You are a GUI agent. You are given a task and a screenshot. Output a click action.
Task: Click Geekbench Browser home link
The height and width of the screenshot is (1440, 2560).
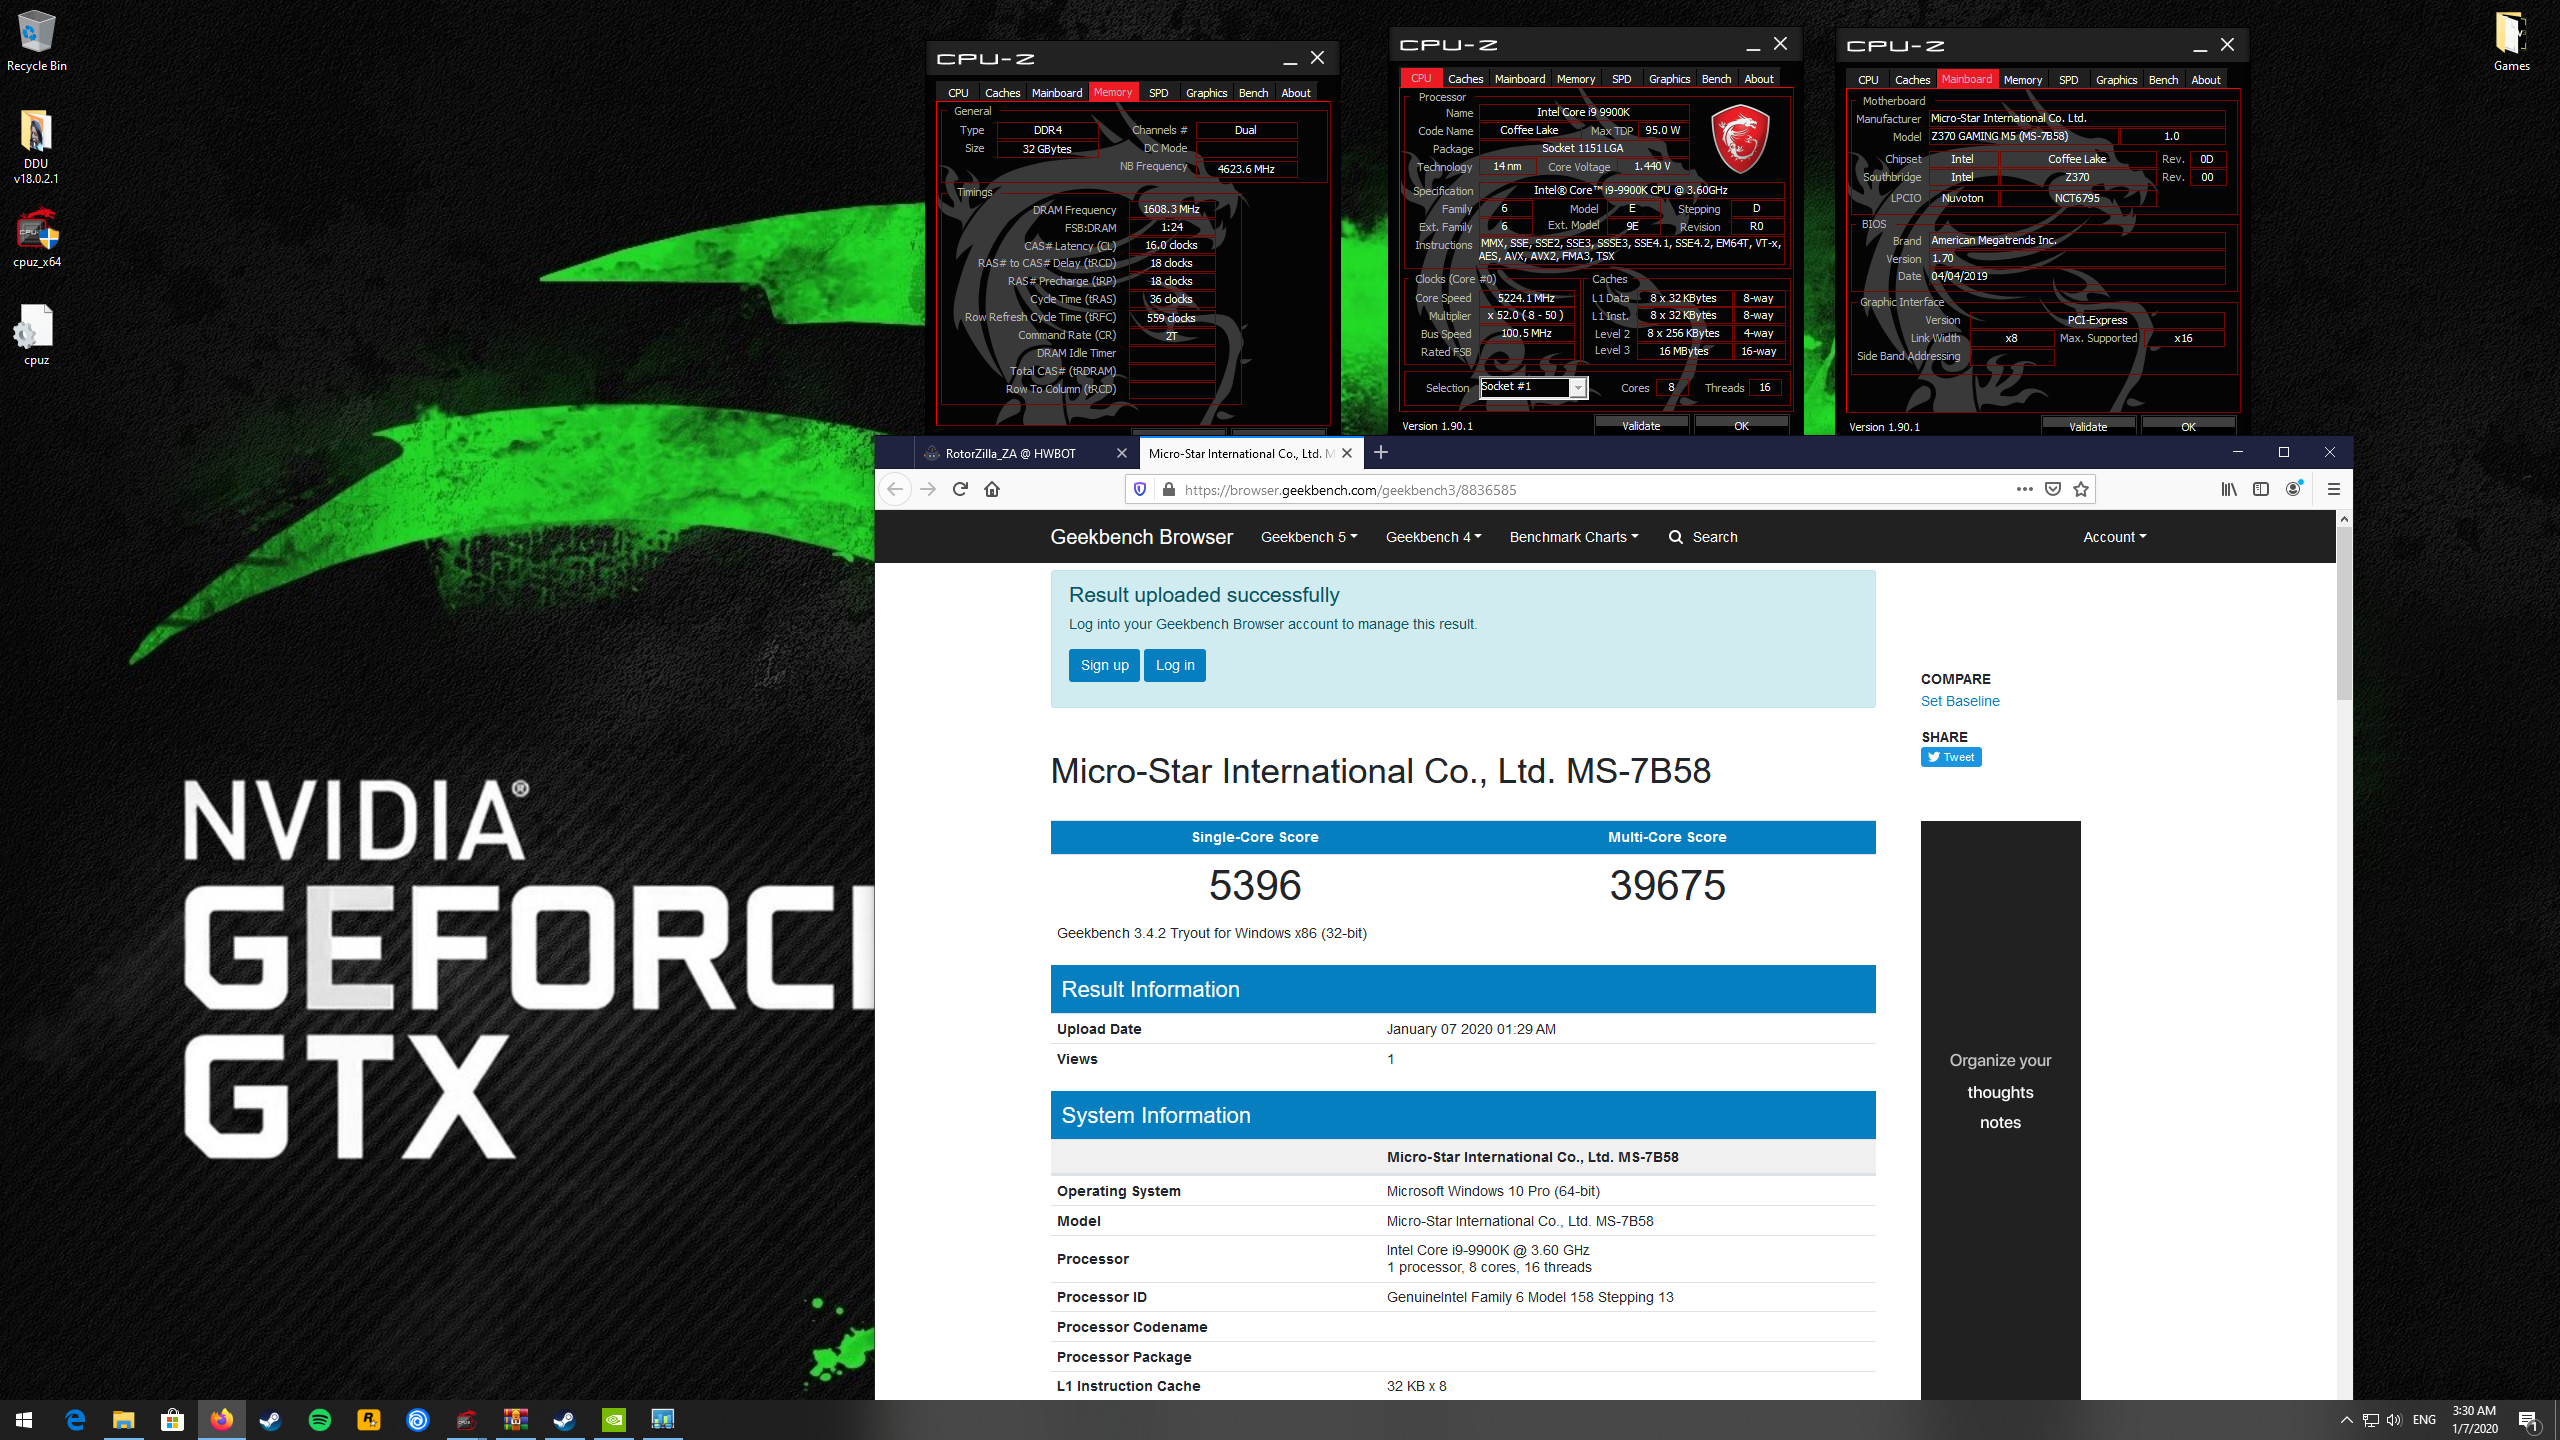pos(1141,537)
